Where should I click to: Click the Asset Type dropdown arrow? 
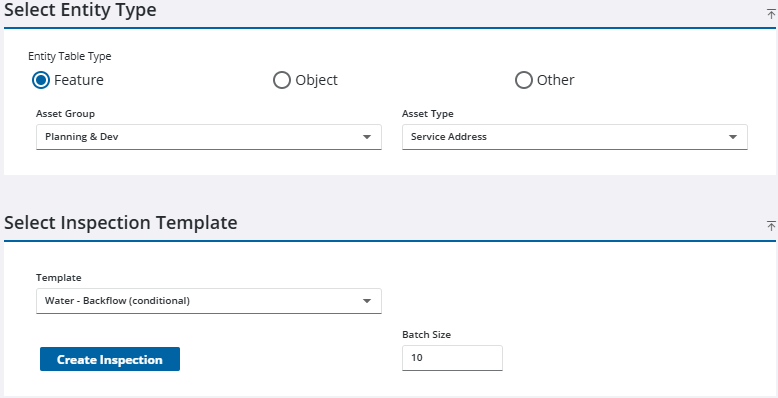(x=732, y=137)
